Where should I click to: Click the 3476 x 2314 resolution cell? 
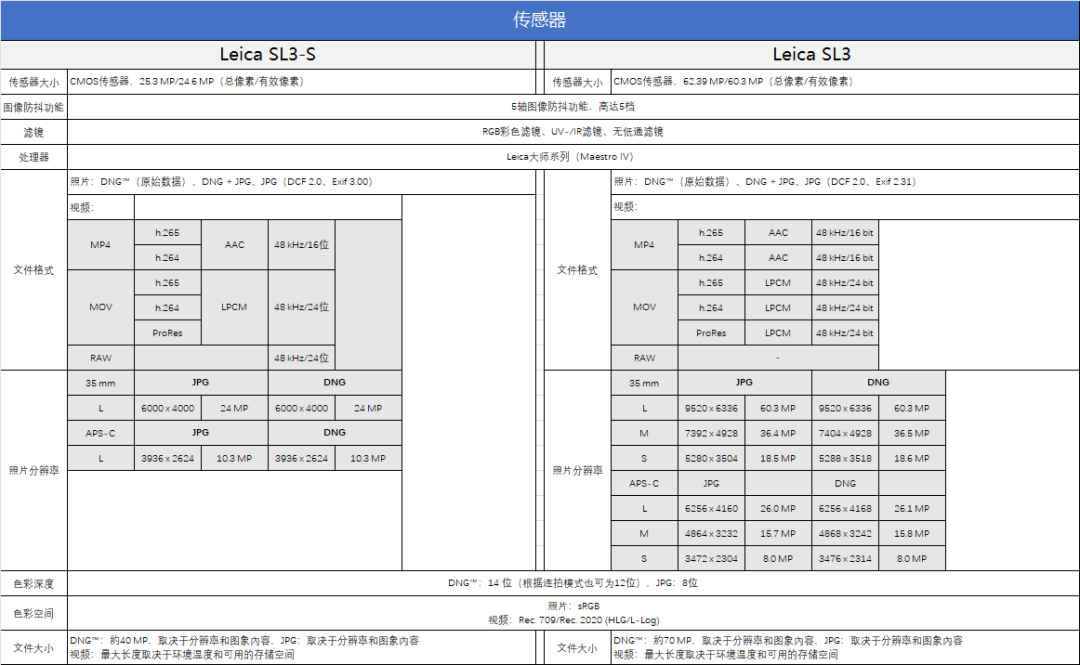click(845, 558)
